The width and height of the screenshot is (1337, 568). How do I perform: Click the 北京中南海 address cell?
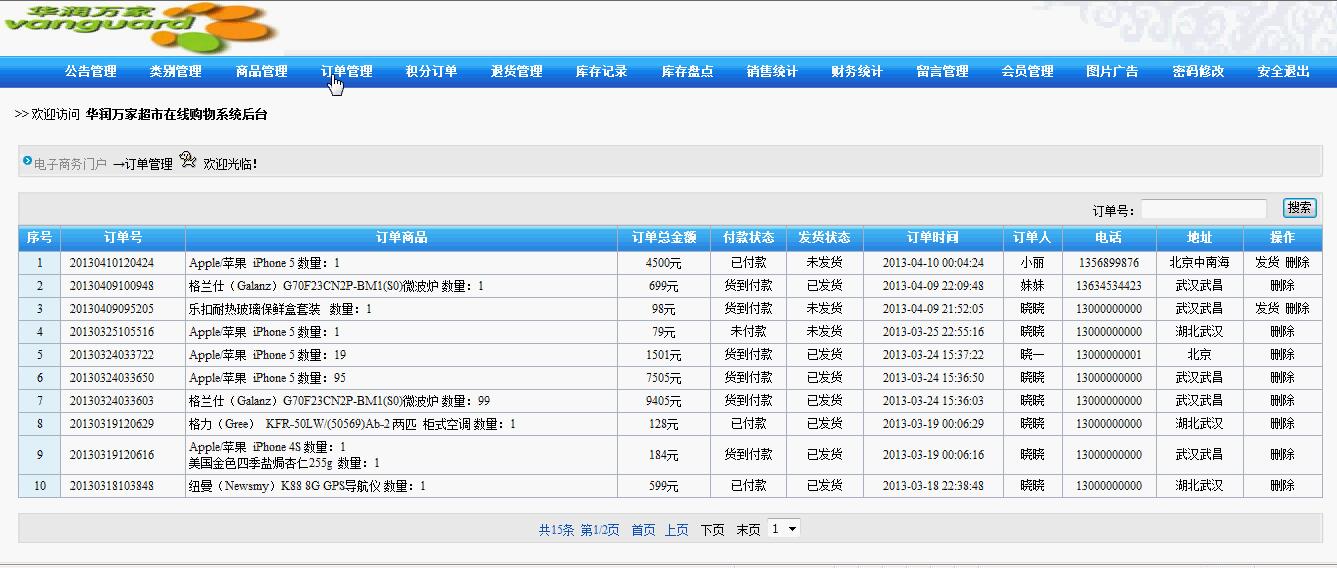coord(1199,263)
